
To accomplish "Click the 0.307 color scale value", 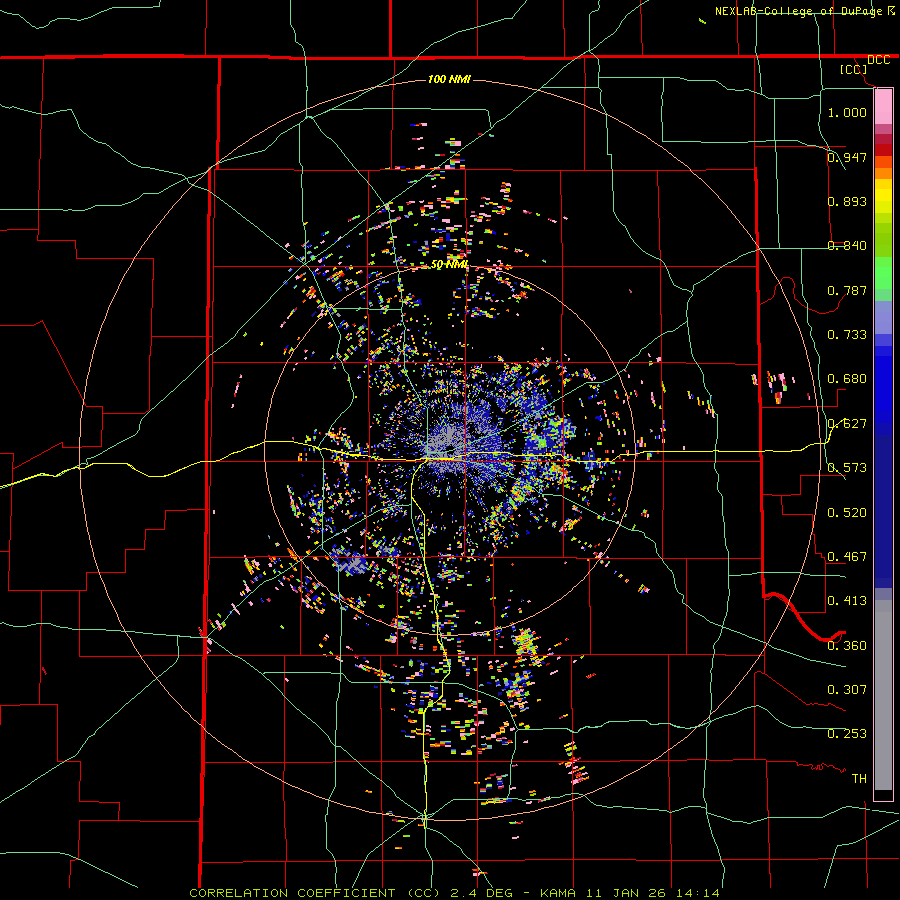I will (847, 690).
